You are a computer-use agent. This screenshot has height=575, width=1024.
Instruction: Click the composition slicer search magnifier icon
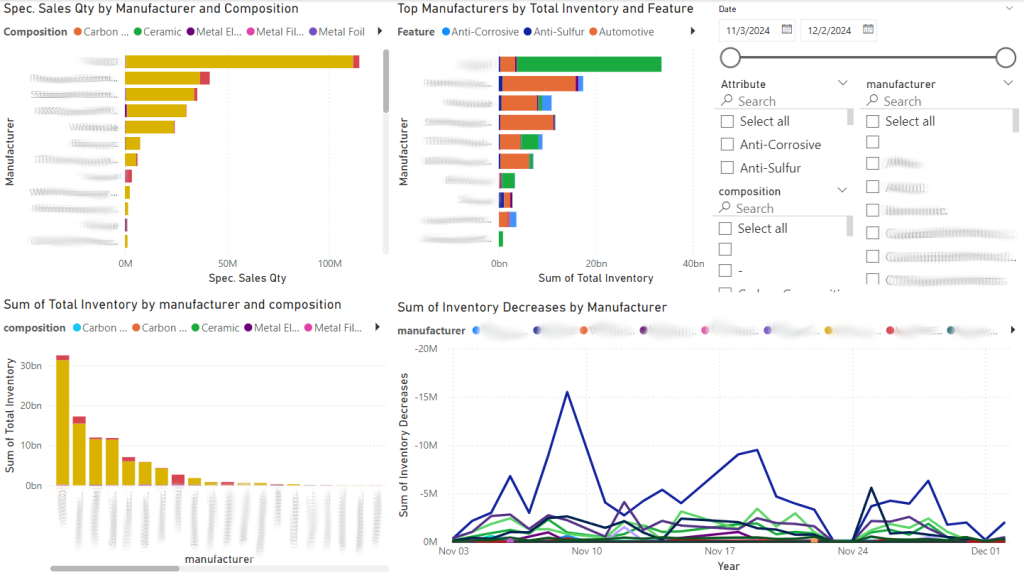[x=725, y=208]
